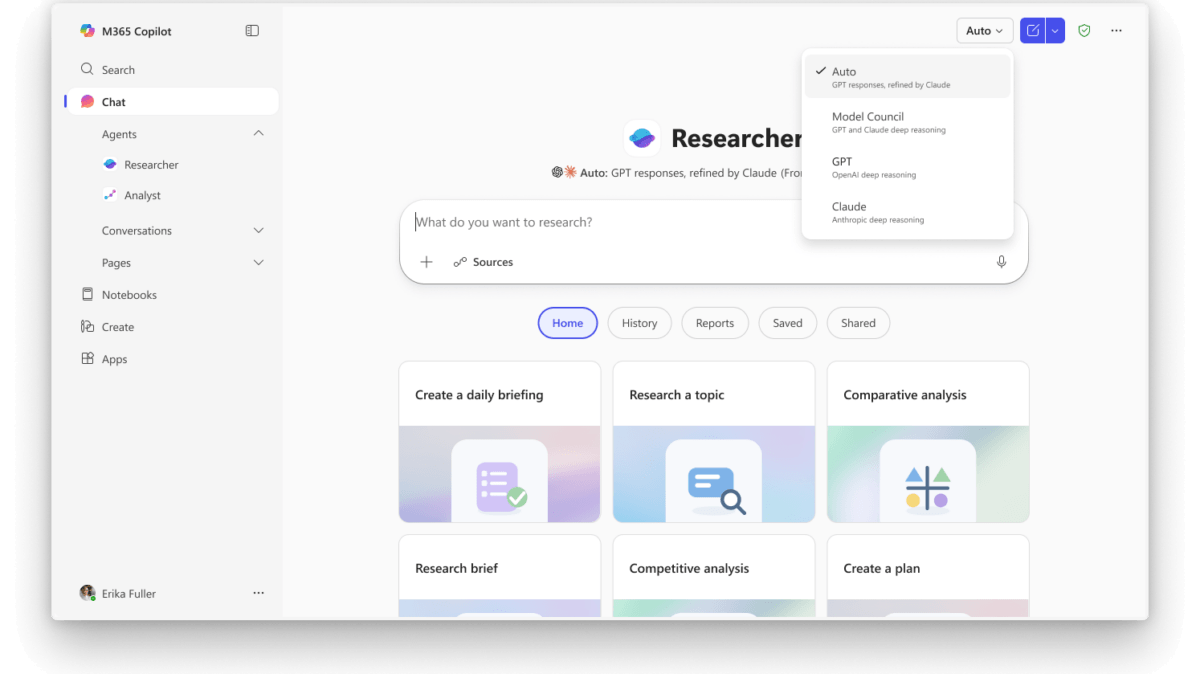Open the Comparative analysis card
The width and height of the screenshot is (1200, 674).
pos(928,442)
